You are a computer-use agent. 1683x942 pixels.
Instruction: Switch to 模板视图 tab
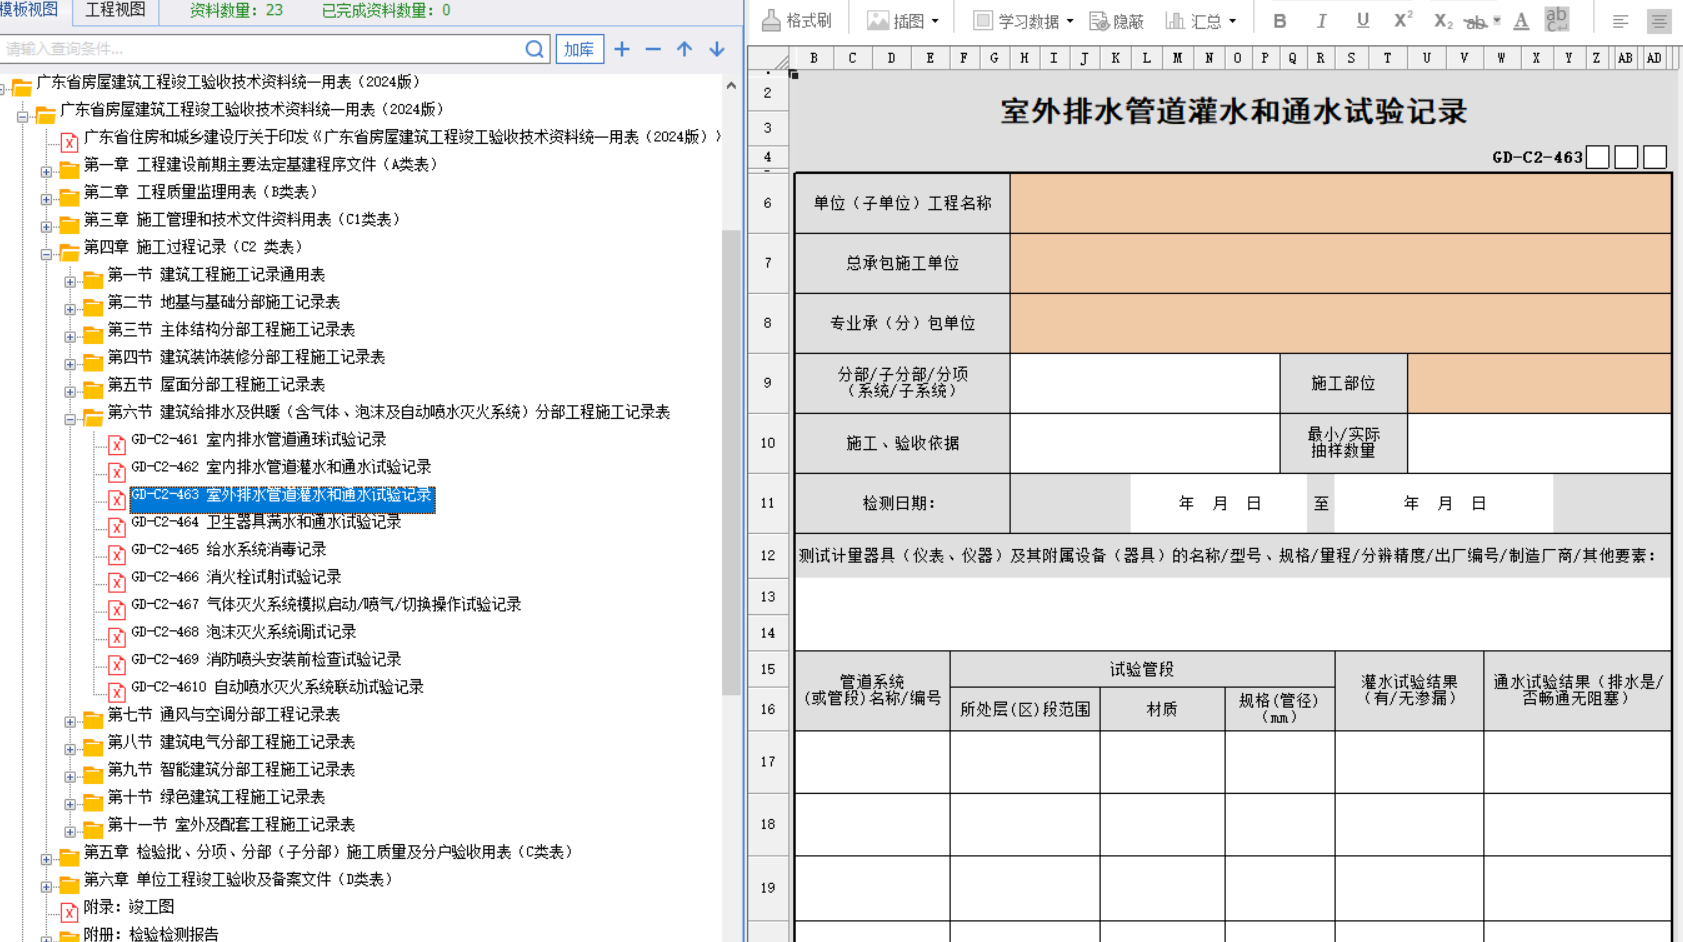point(30,10)
